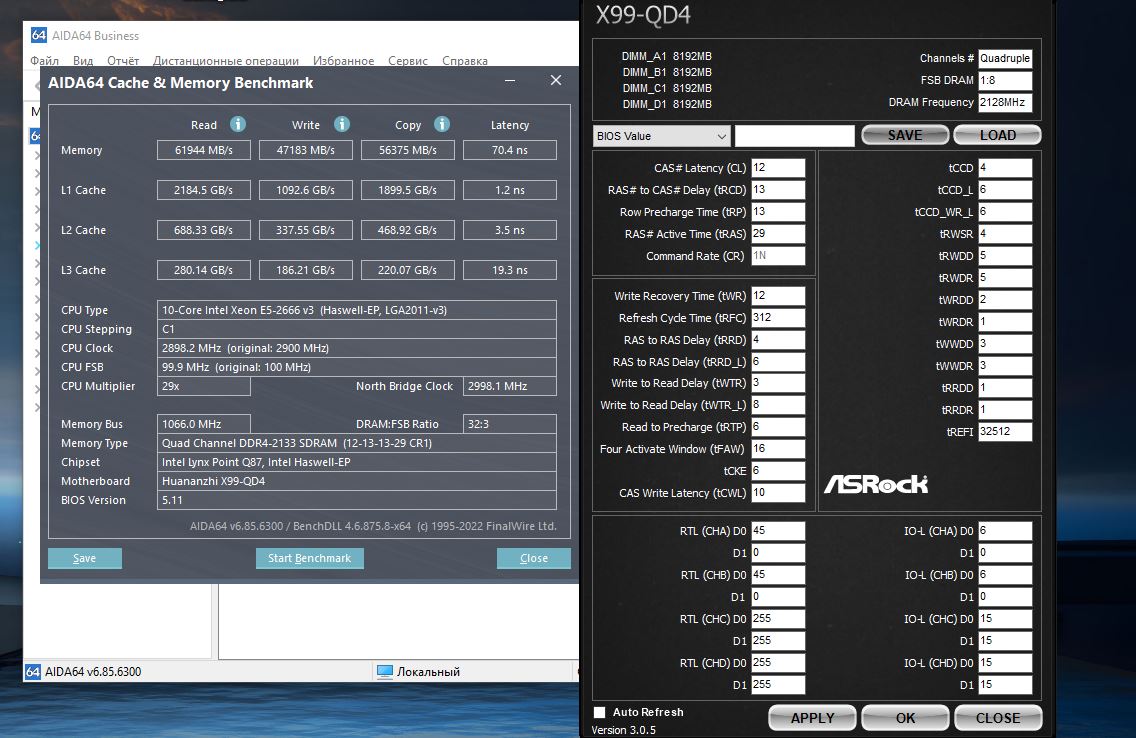The height and width of the screenshot is (738, 1136).
Task: Click the FSB DRAM field showing 1:8
Action: pyautogui.click(x=1005, y=80)
